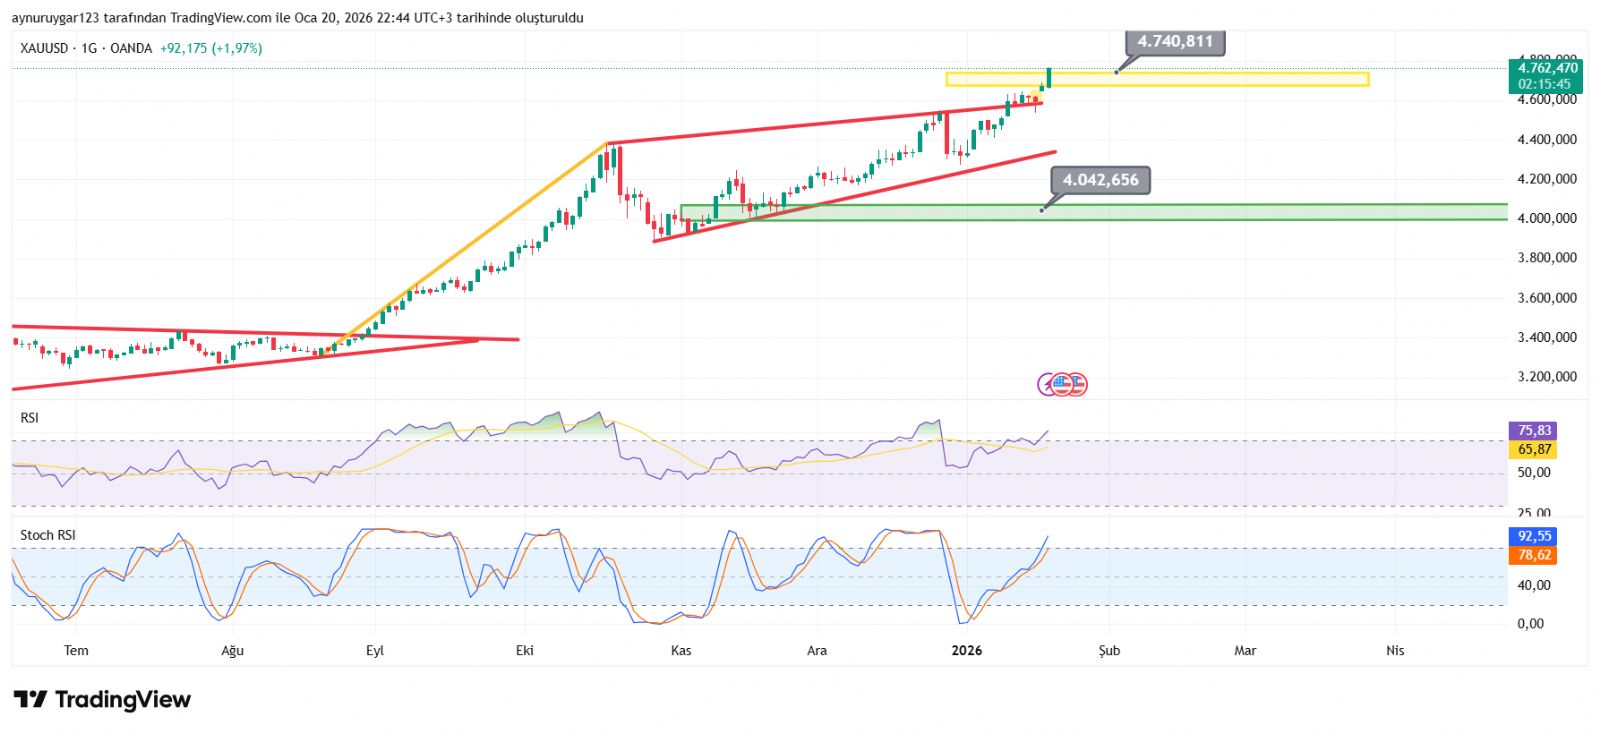Select the XAUUSD symbol title
Screen dimensions: 1600x733
coord(44,48)
